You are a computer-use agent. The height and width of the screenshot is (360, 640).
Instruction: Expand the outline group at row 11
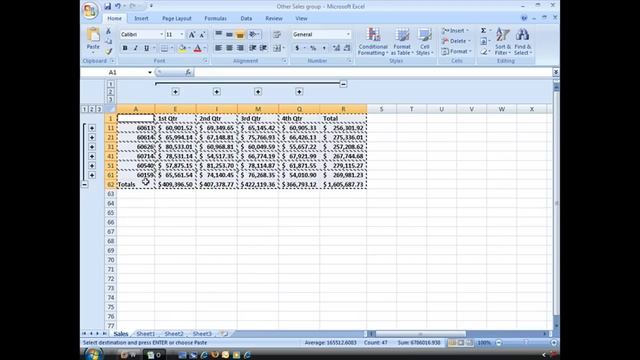tap(92, 128)
